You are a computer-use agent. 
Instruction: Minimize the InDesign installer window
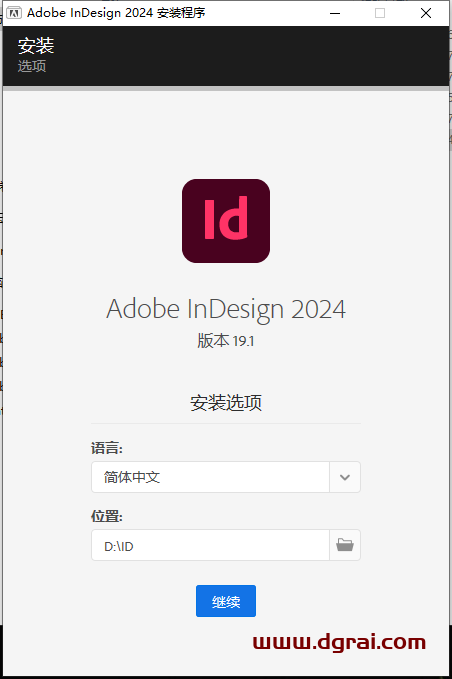click(x=335, y=13)
